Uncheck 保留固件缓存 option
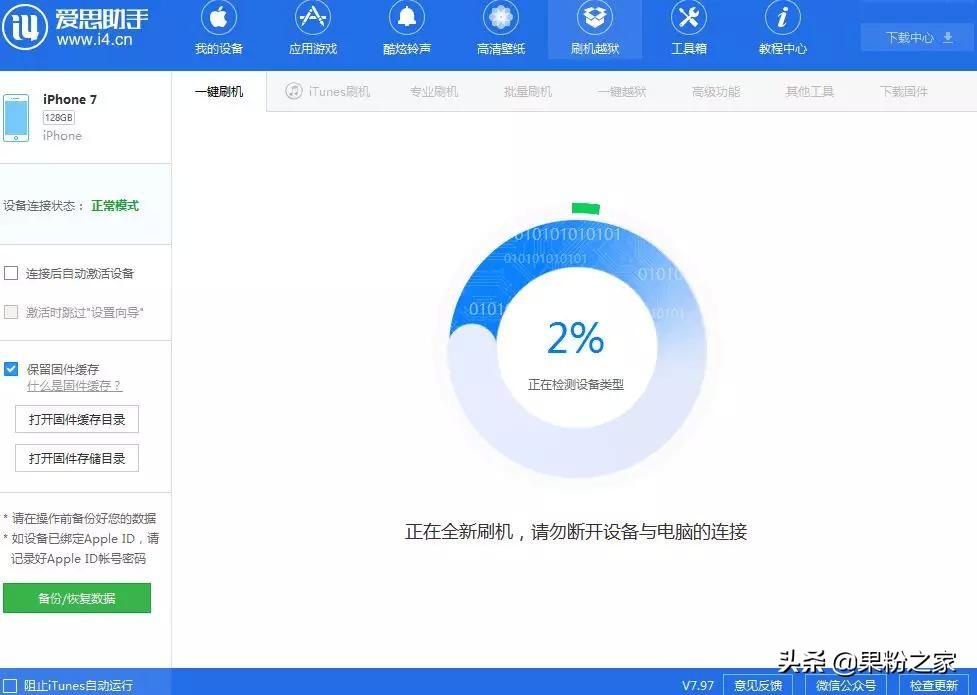This screenshot has width=977, height=695. pos(10,368)
